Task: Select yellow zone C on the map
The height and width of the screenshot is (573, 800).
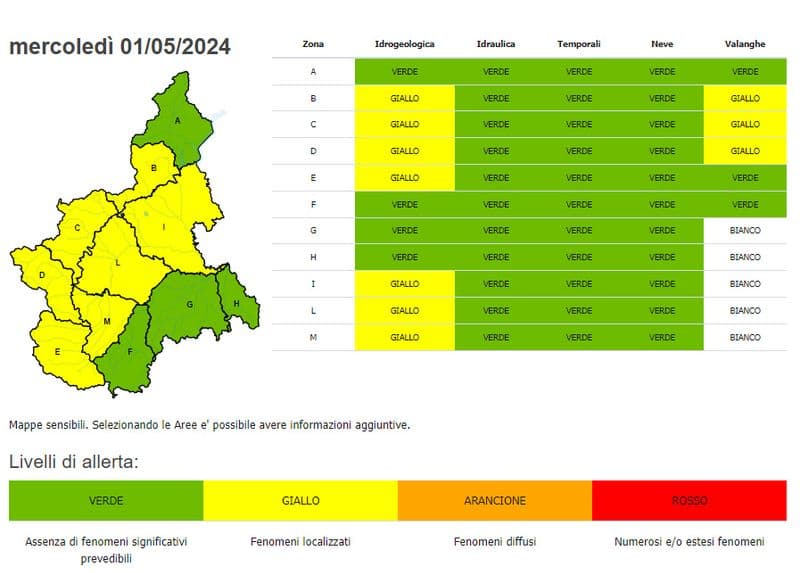Action: 76,229
